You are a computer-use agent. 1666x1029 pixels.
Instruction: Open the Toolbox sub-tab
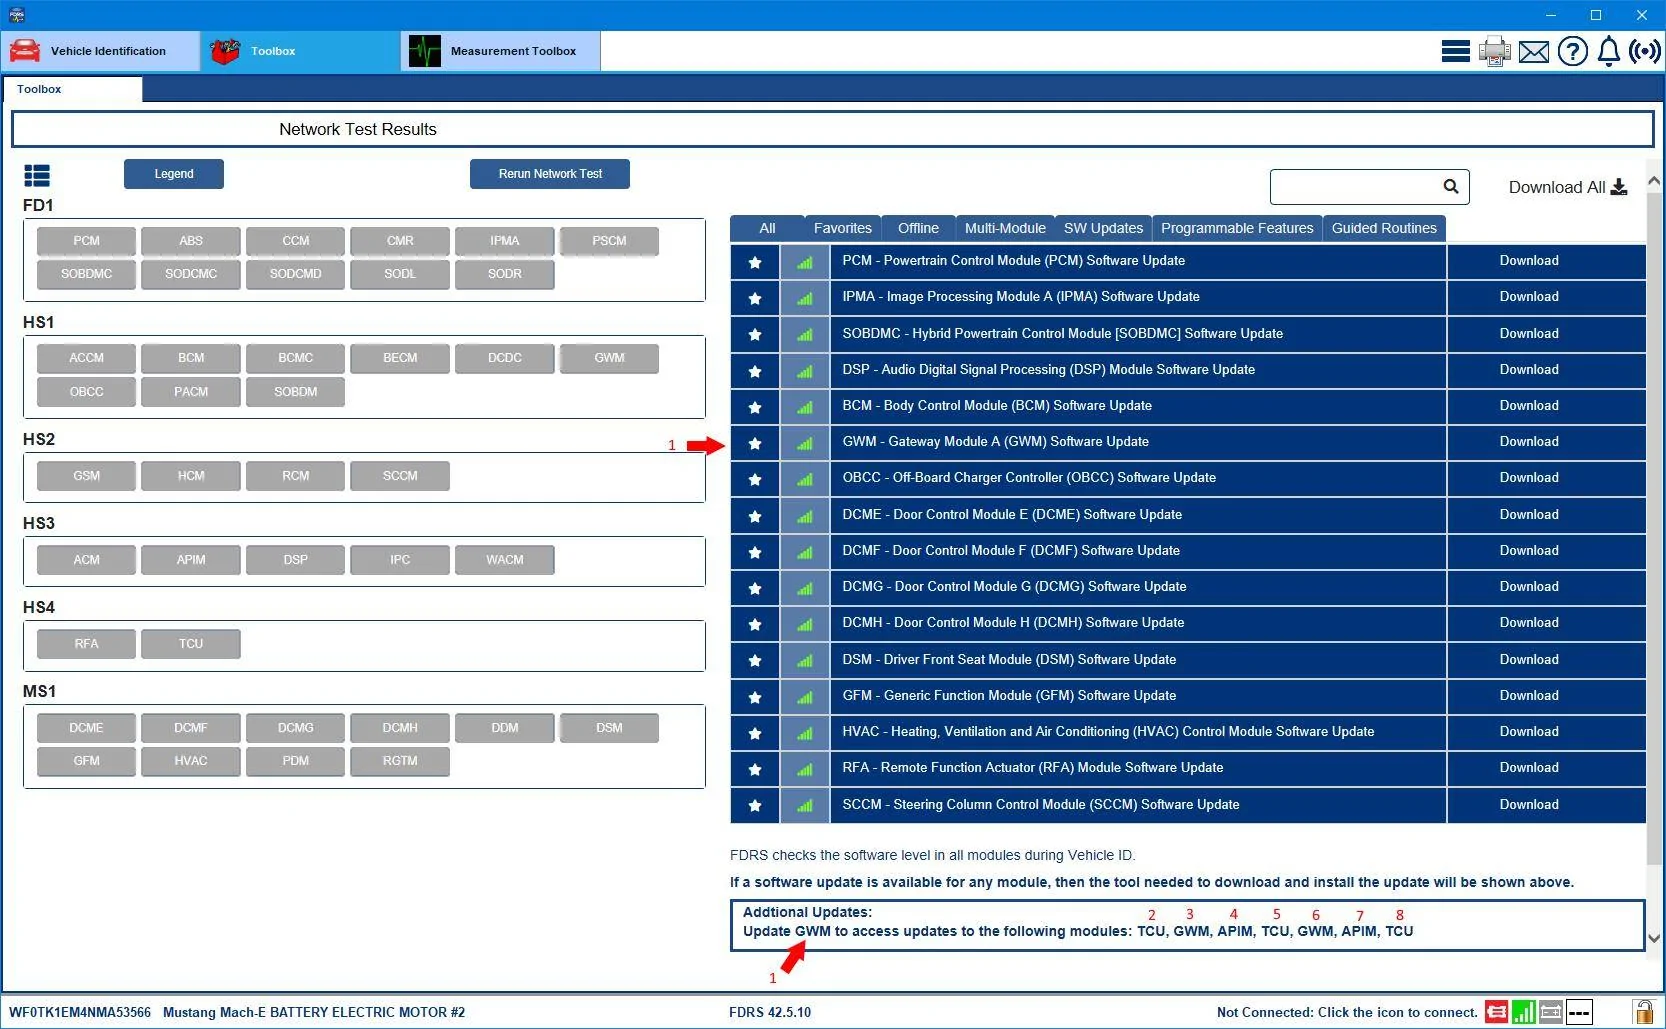(x=72, y=89)
